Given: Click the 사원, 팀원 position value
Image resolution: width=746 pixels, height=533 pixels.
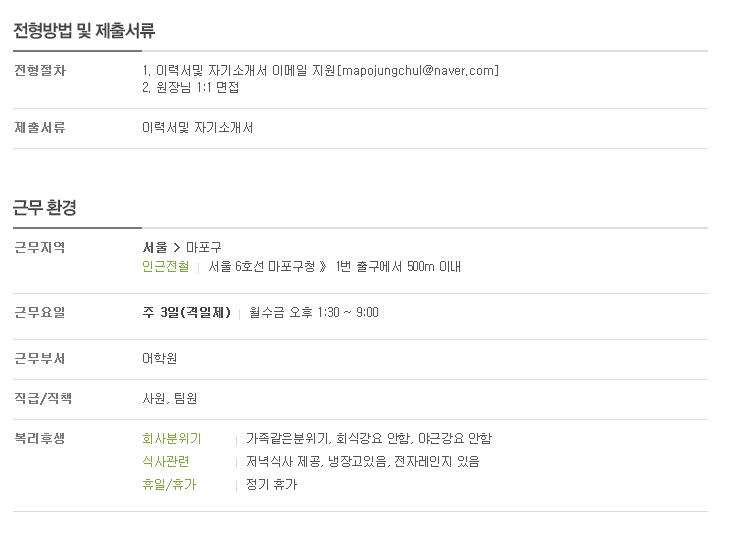Looking at the screenshot, I should pos(169,398).
